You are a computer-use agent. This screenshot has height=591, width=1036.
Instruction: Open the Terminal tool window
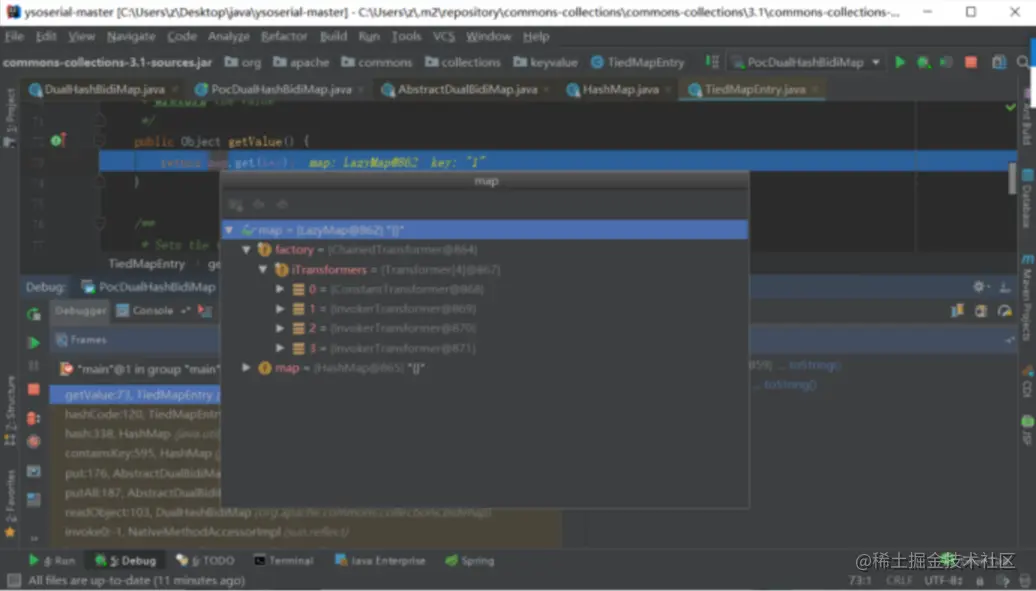[284, 561]
